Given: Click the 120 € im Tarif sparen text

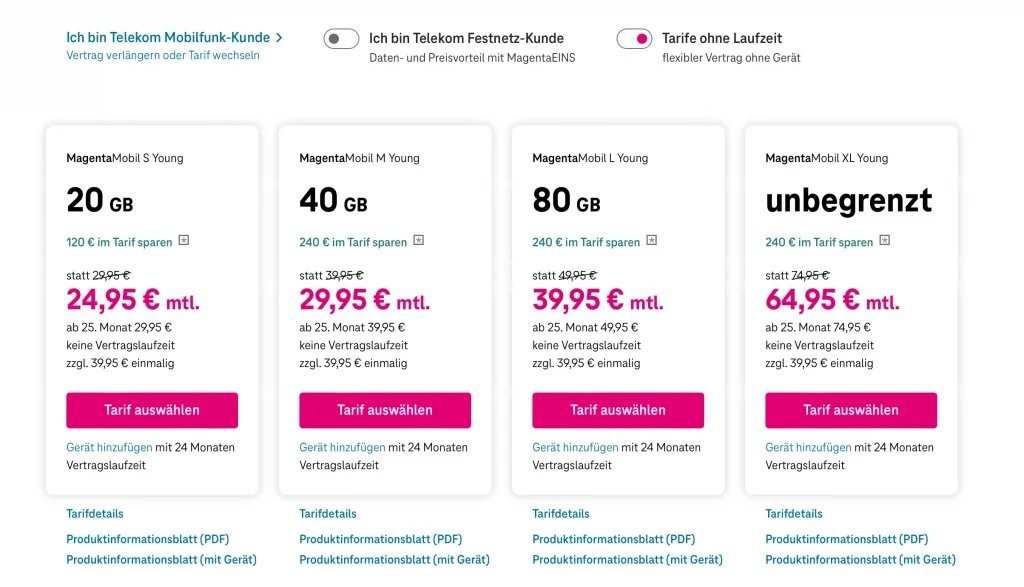Looking at the screenshot, I should pyautogui.click(x=120, y=242).
